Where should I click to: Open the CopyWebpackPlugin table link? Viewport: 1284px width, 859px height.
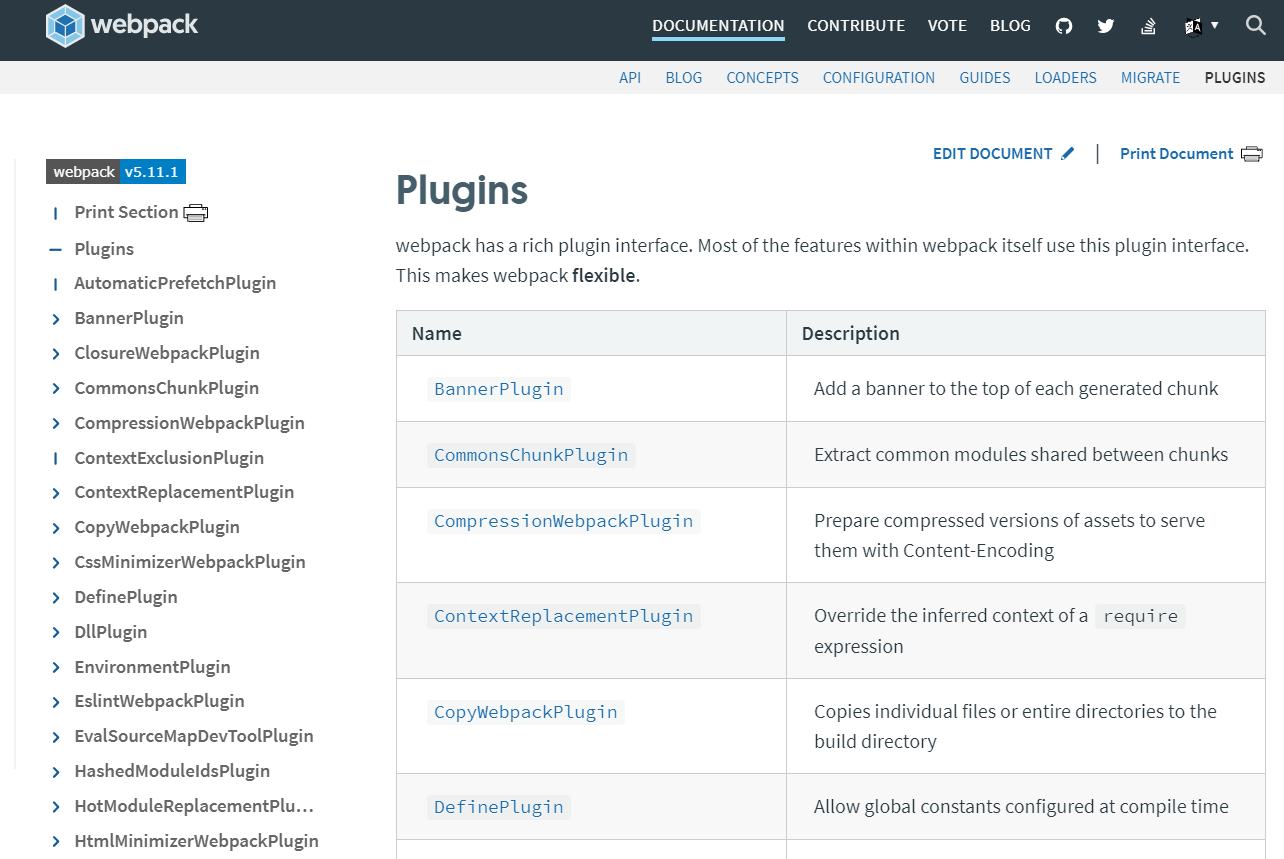click(526, 712)
